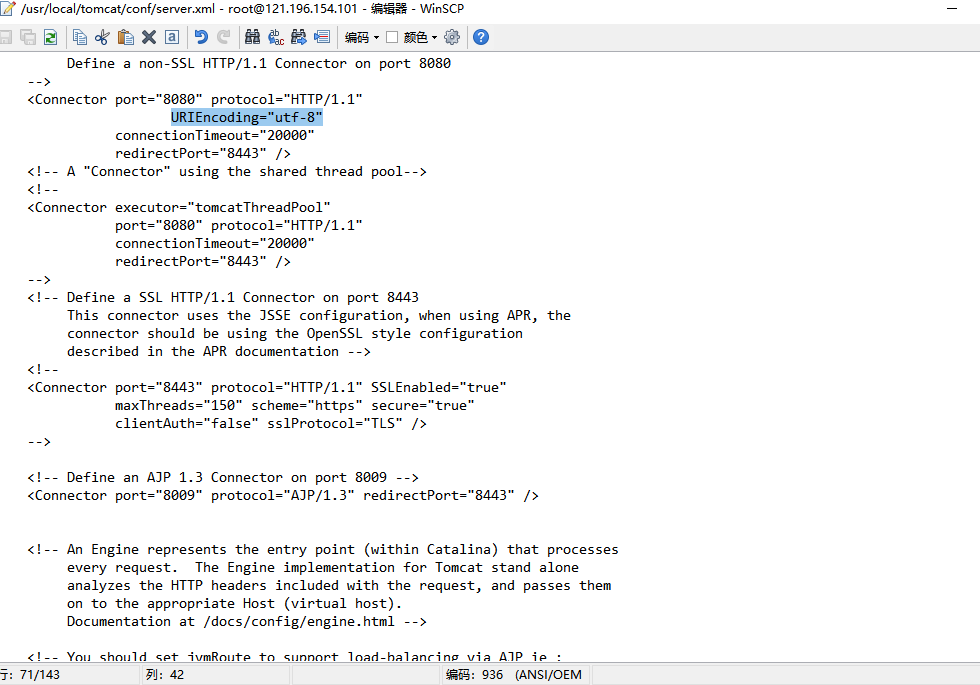Open Find with the binoculars icon
This screenshot has width=980, height=685.
click(252, 38)
